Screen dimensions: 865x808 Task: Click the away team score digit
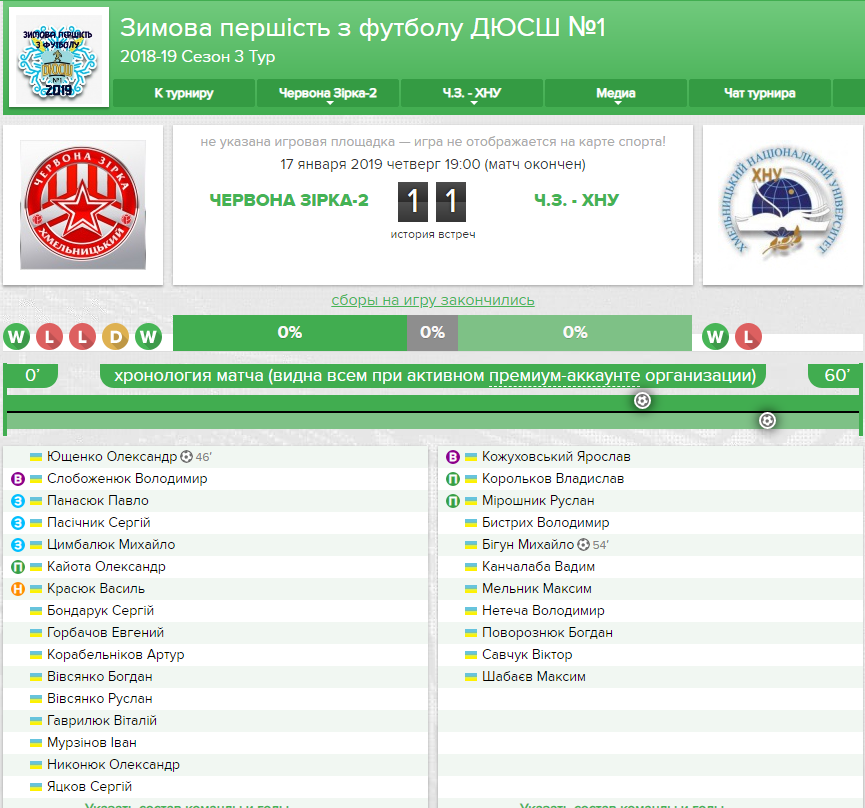coord(451,201)
